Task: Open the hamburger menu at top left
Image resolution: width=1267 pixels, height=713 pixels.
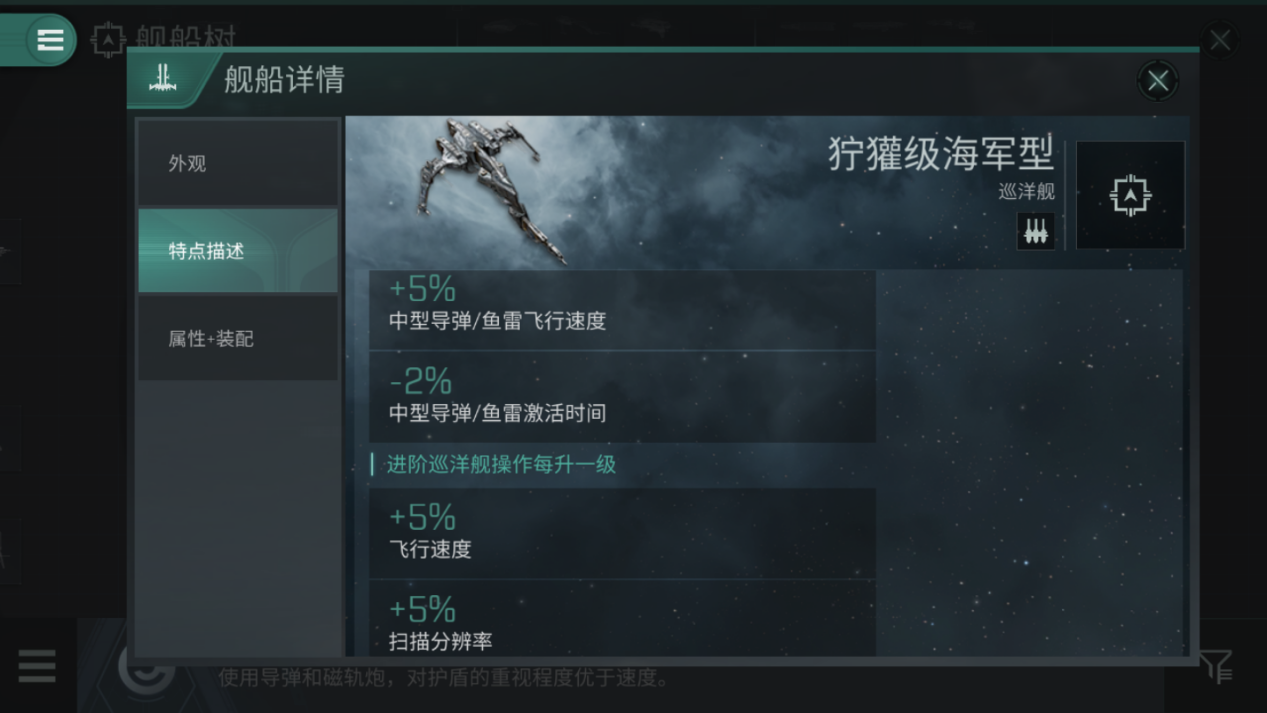Action: click(x=50, y=40)
